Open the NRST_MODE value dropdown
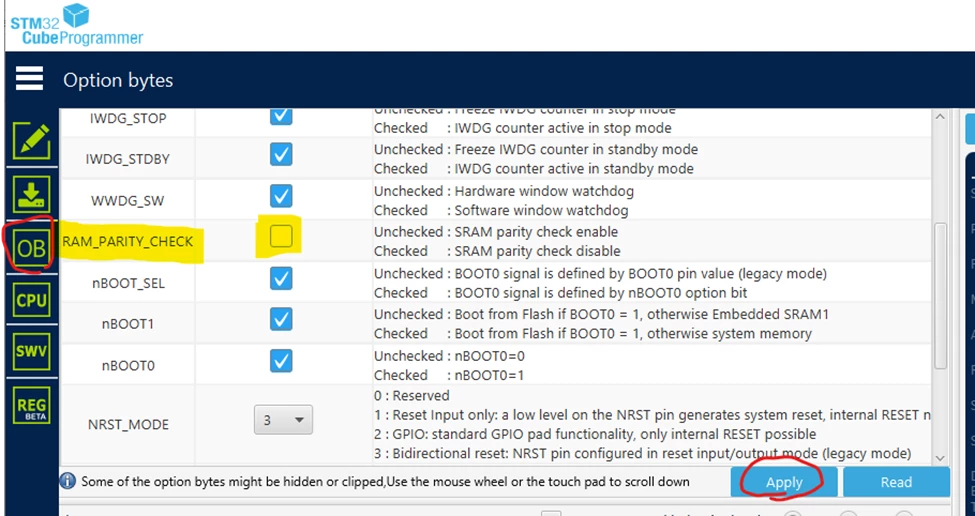Screen dimensions: 975x516 pos(284,420)
